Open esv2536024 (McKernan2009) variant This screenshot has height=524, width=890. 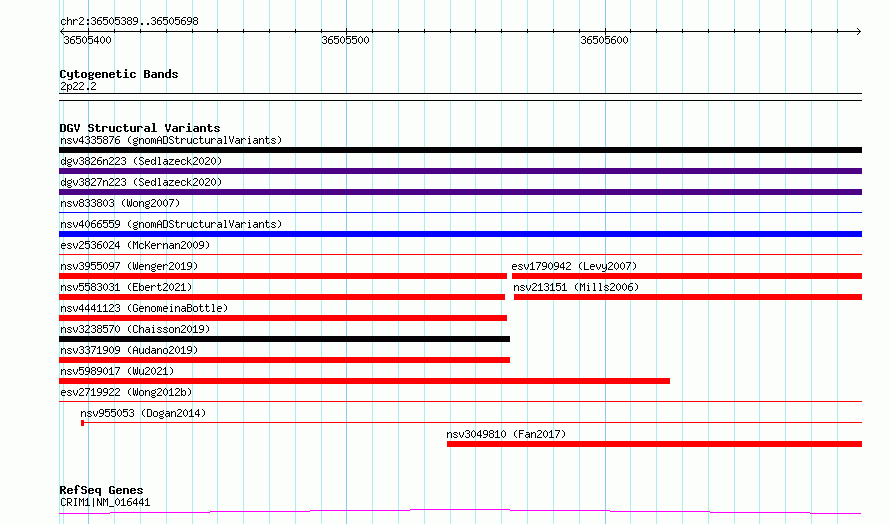pyautogui.click(x=135, y=245)
